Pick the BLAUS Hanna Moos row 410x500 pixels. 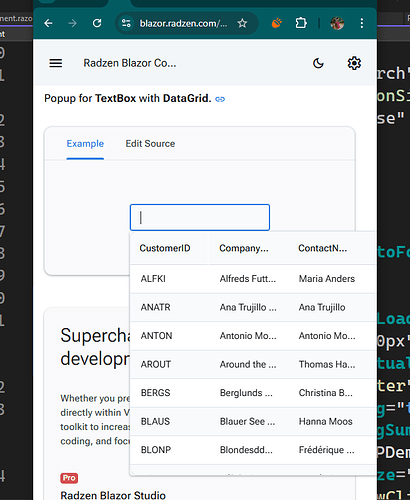(x=253, y=421)
